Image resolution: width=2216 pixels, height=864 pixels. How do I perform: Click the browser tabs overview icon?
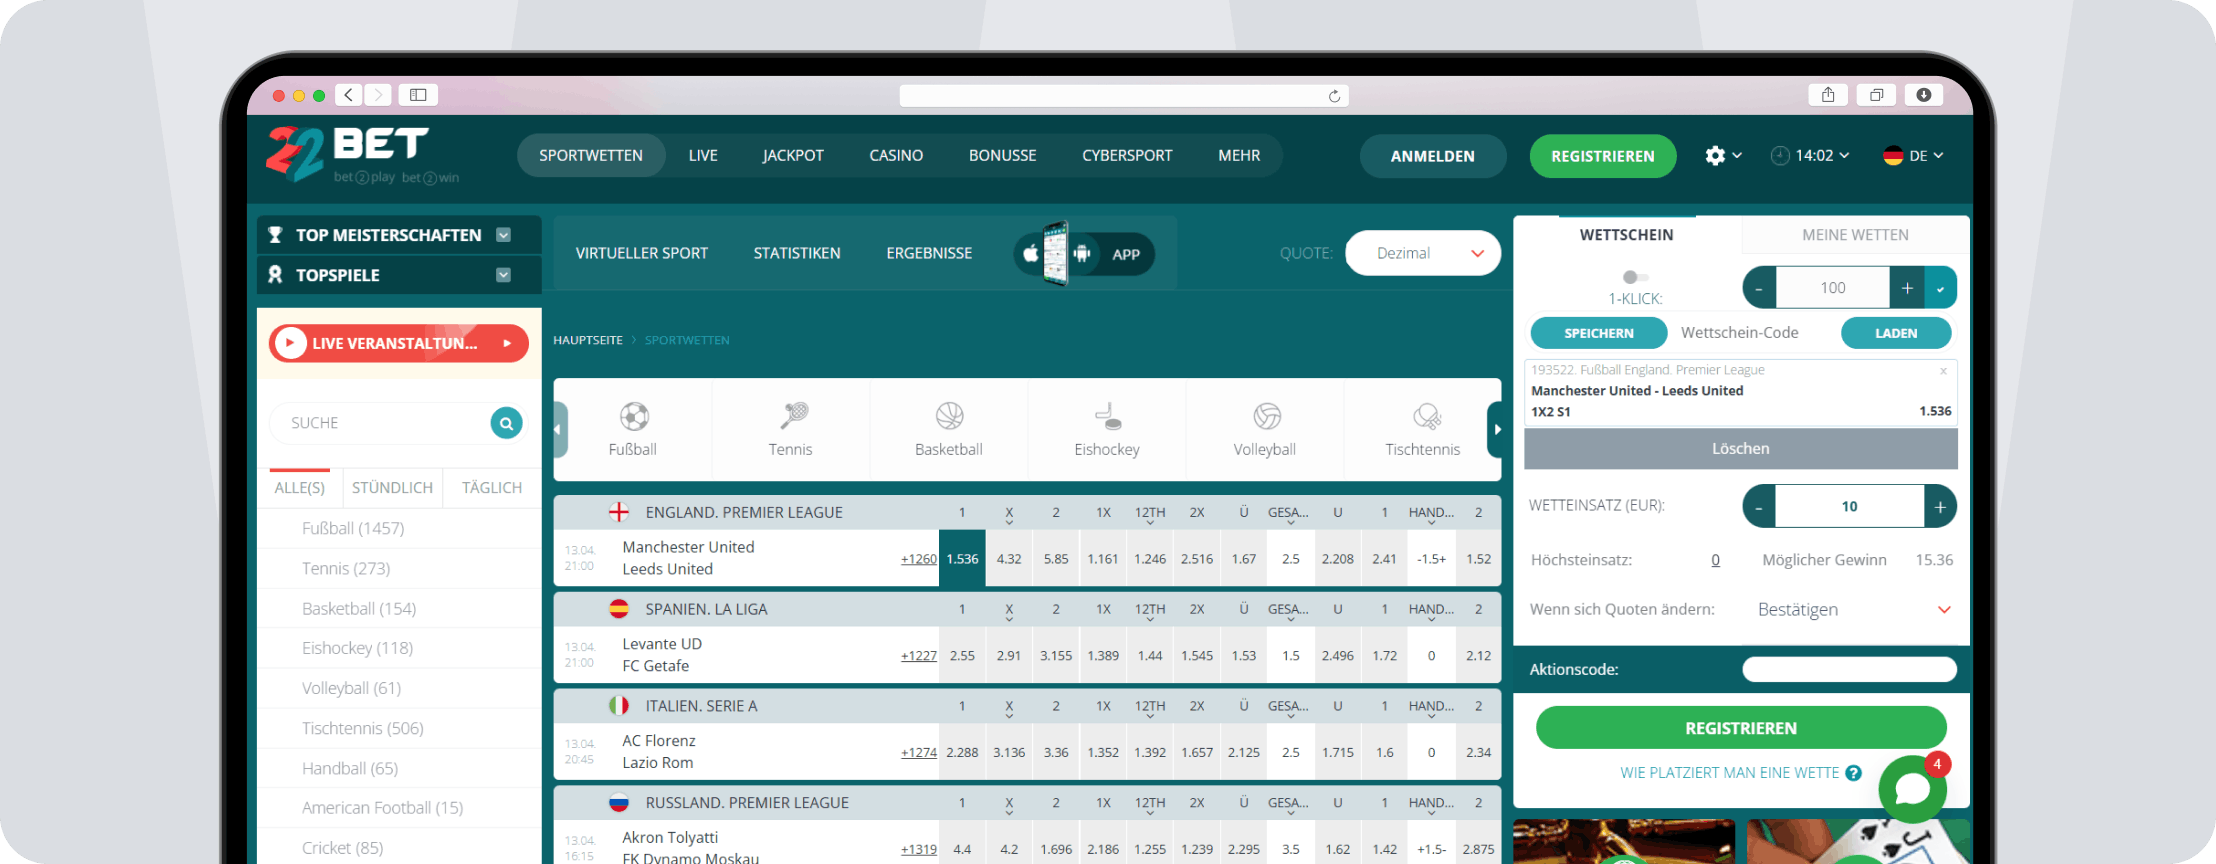click(1876, 95)
